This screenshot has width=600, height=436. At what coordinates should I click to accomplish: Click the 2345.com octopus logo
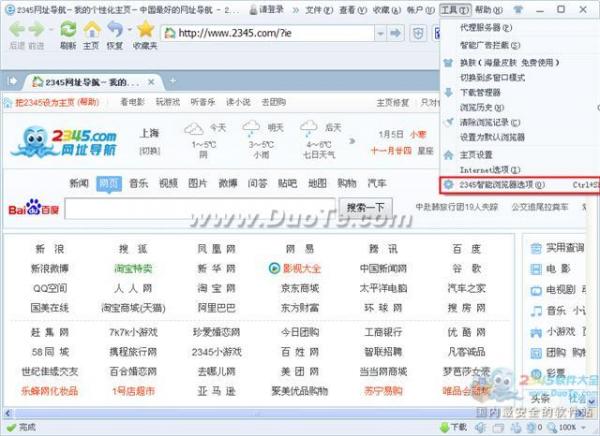pyautogui.click(x=64, y=142)
